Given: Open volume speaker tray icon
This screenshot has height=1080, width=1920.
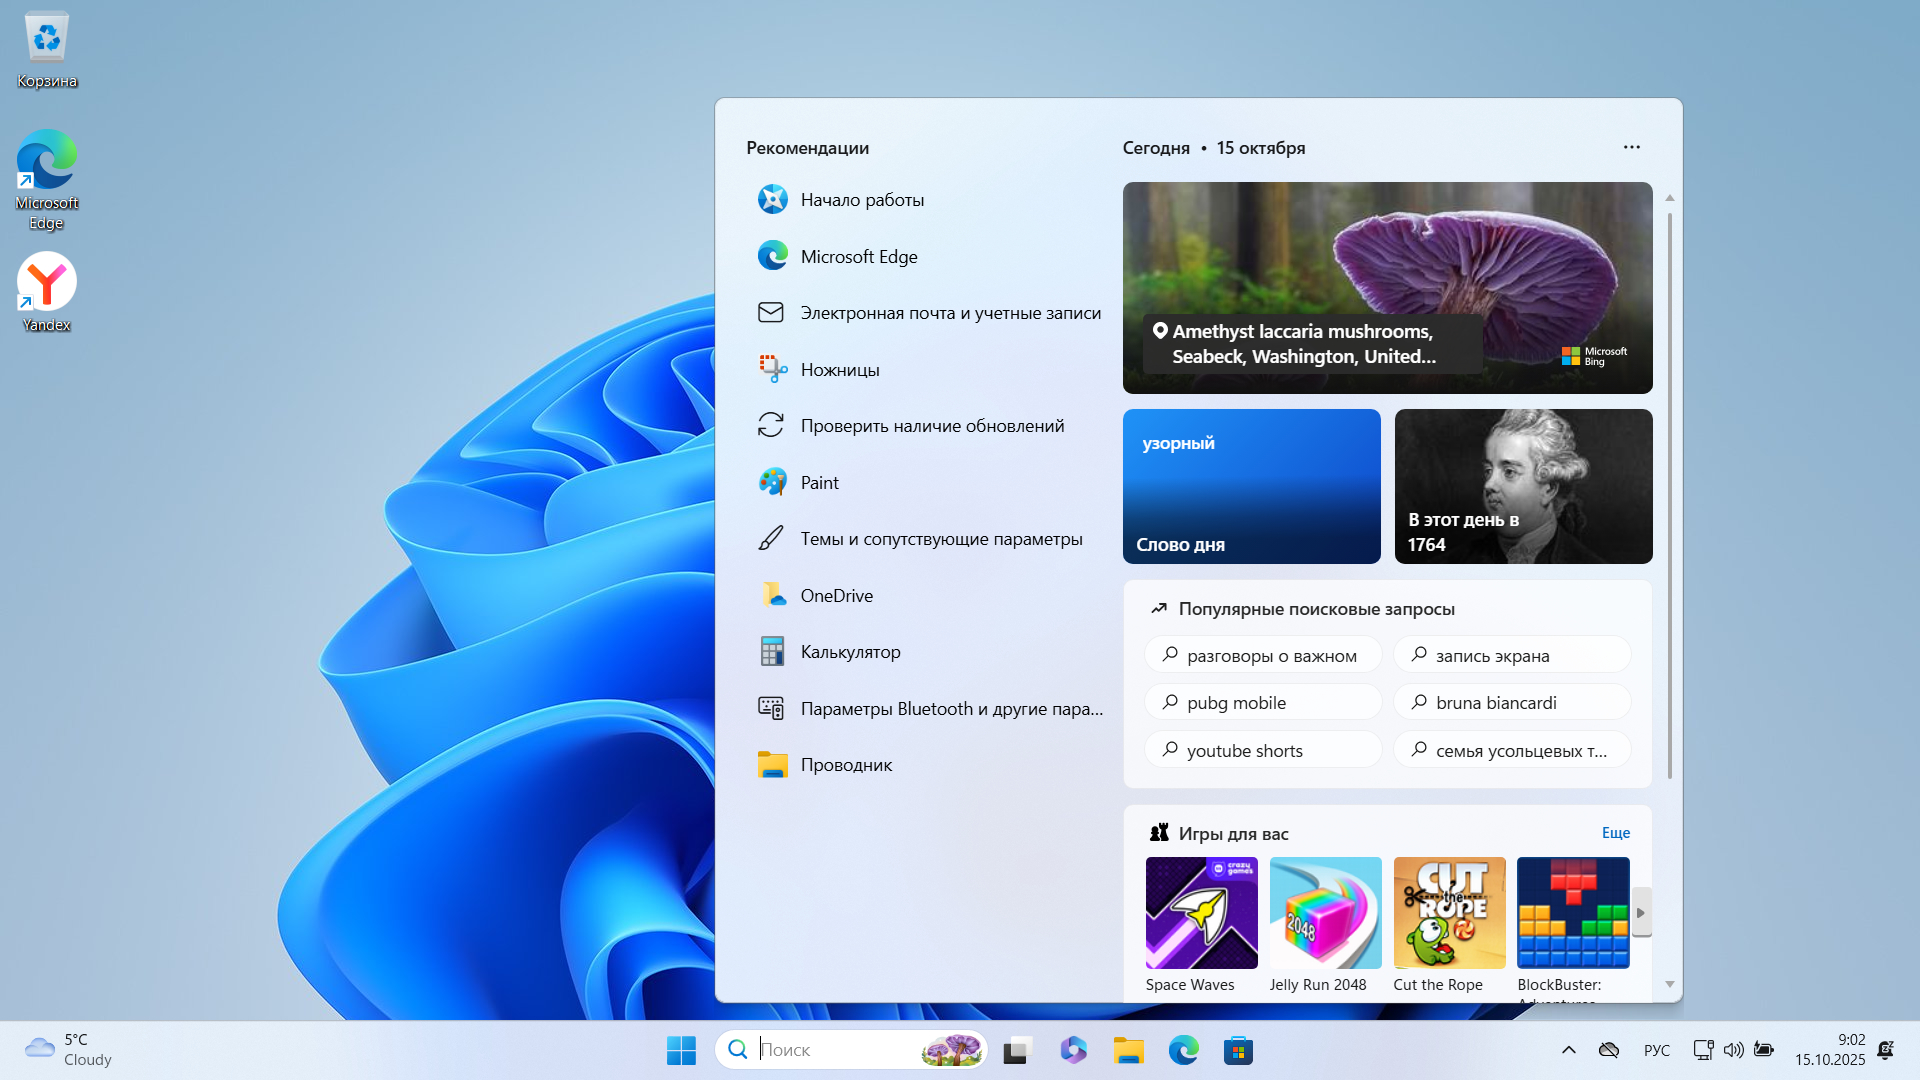Looking at the screenshot, I should pos(1733,1050).
